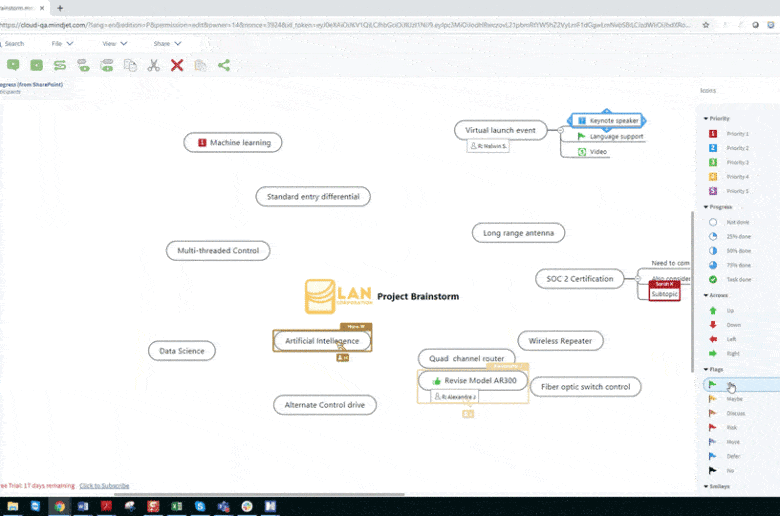Apply the Risk flag marker
The width and height of the screenshot is (780, 516).
713,427
